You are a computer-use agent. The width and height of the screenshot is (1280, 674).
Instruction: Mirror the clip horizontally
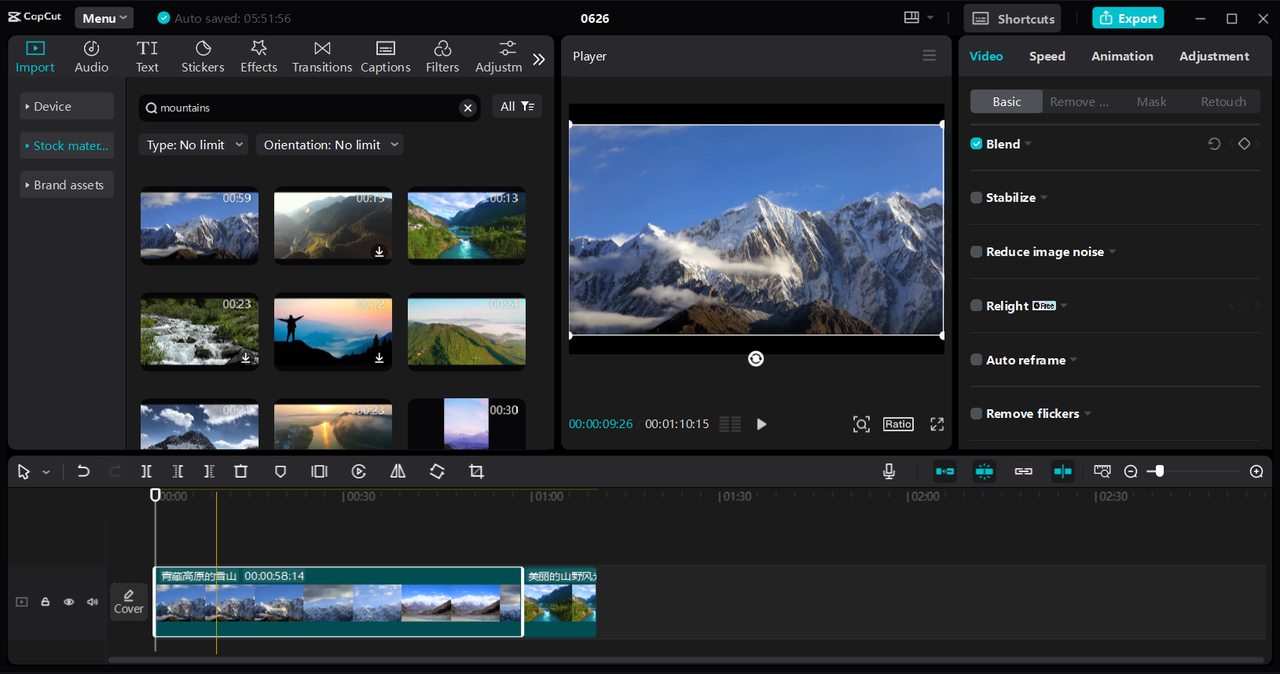pos(398,471)
